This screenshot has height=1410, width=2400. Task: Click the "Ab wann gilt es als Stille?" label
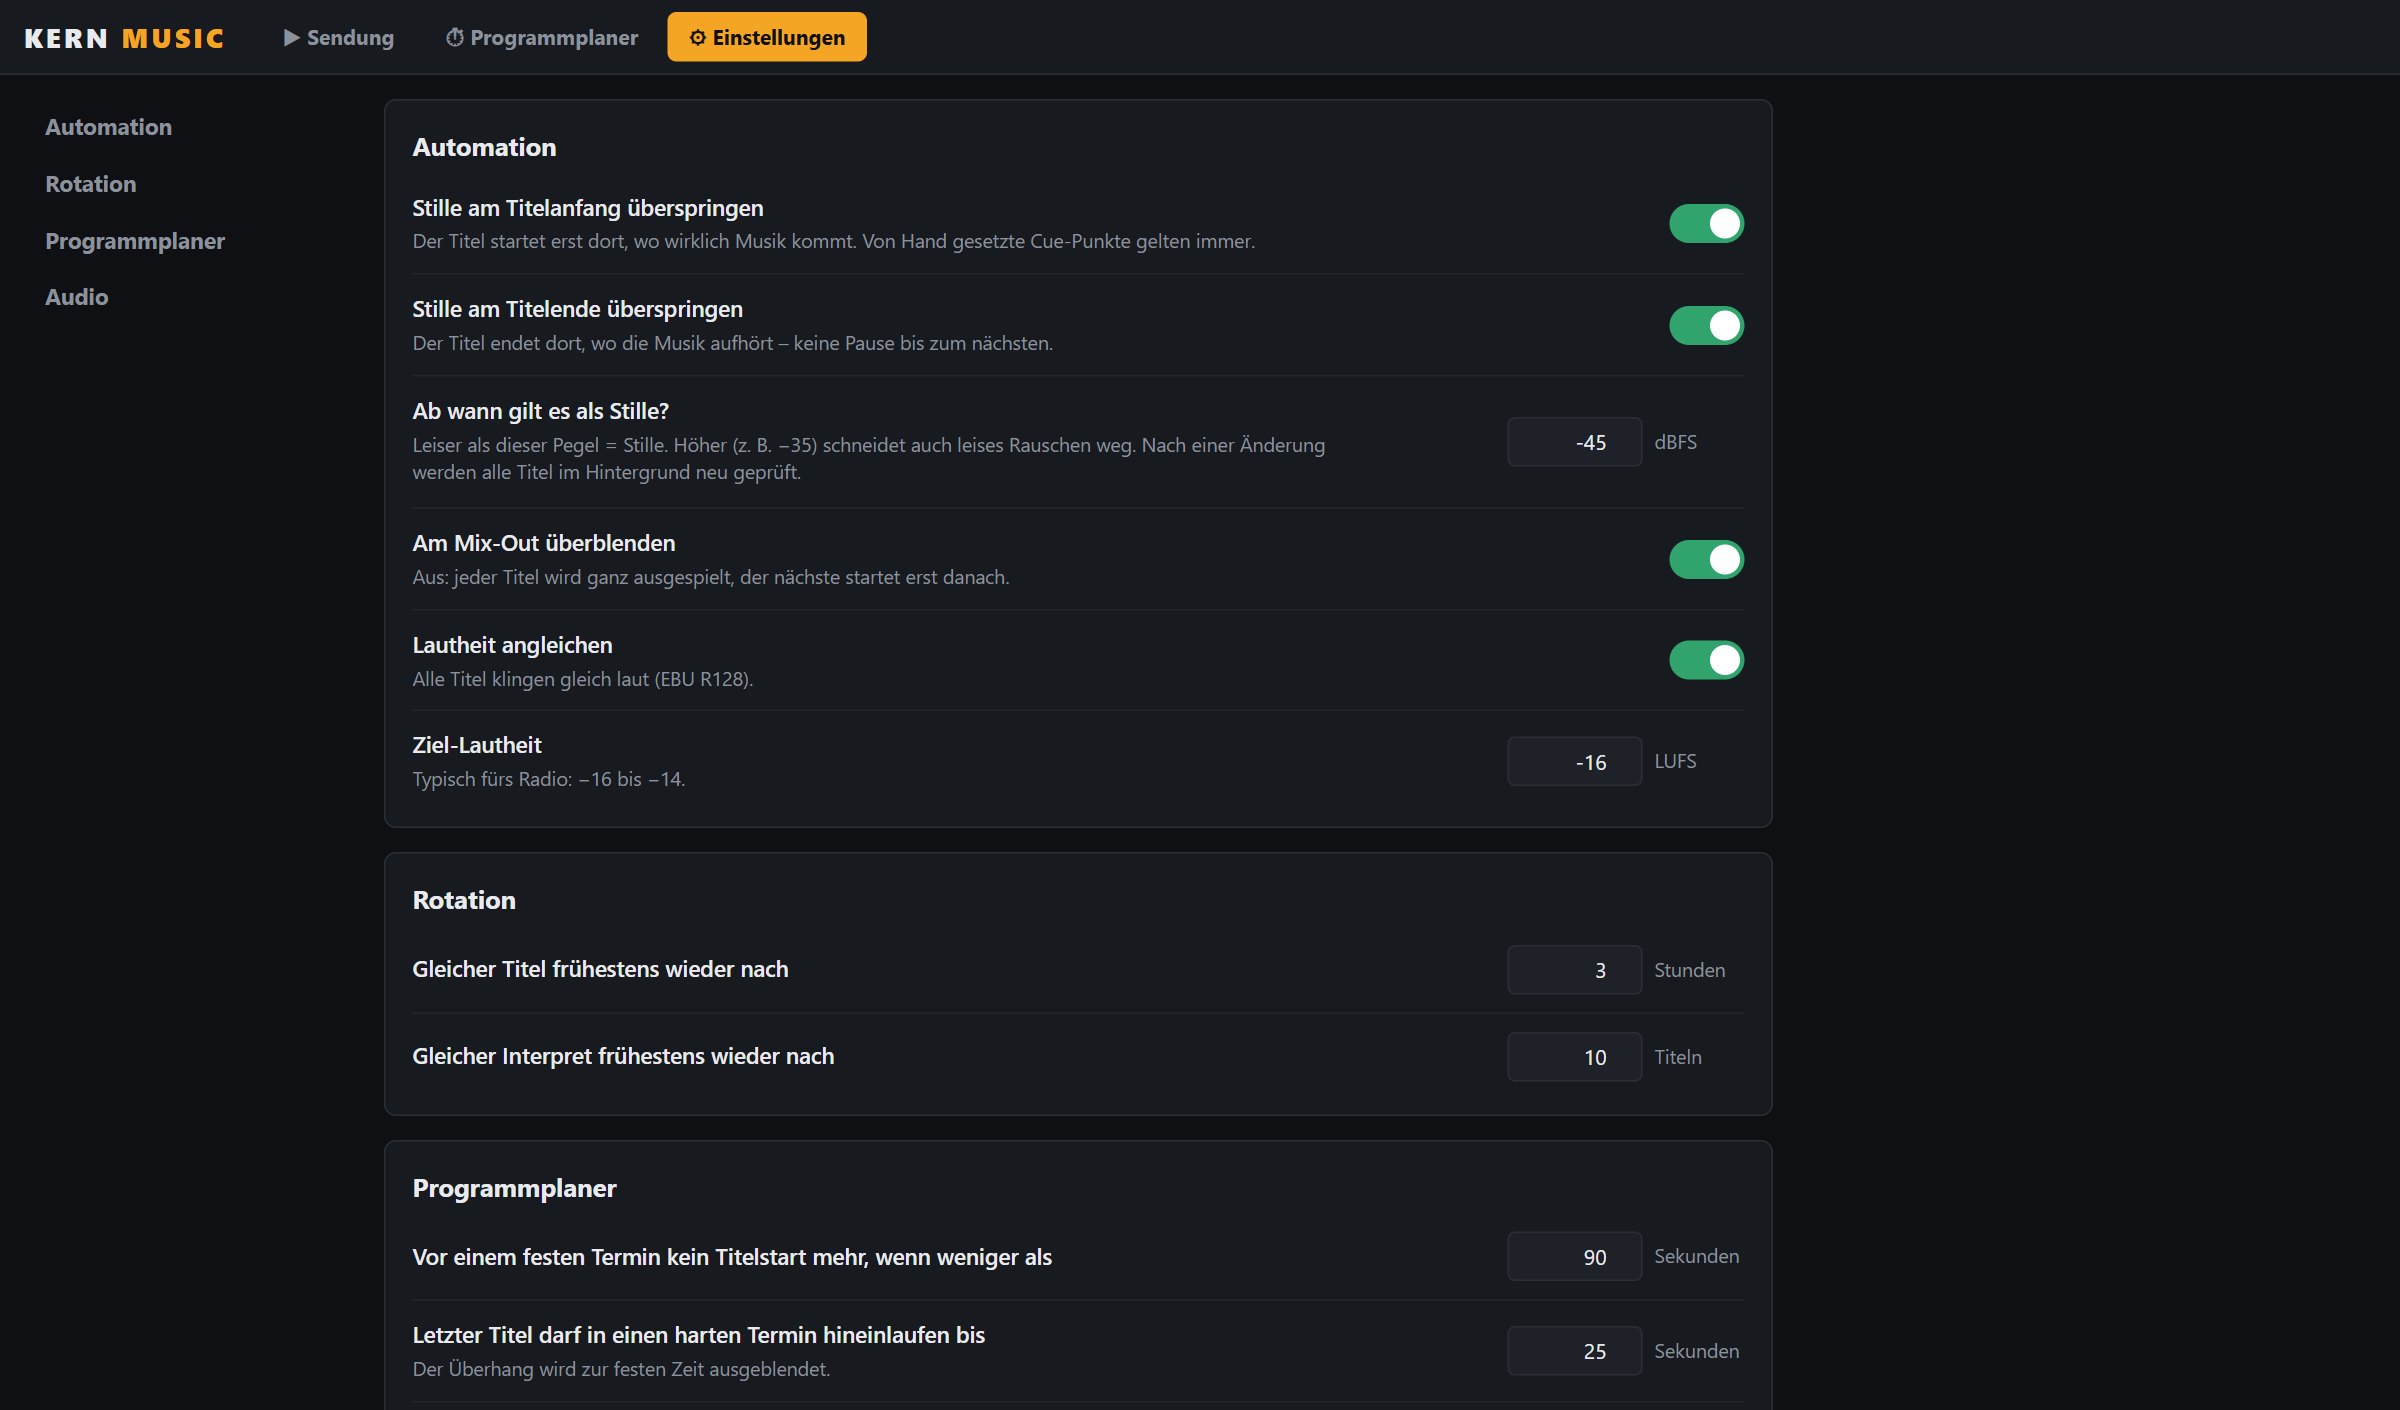540,411
